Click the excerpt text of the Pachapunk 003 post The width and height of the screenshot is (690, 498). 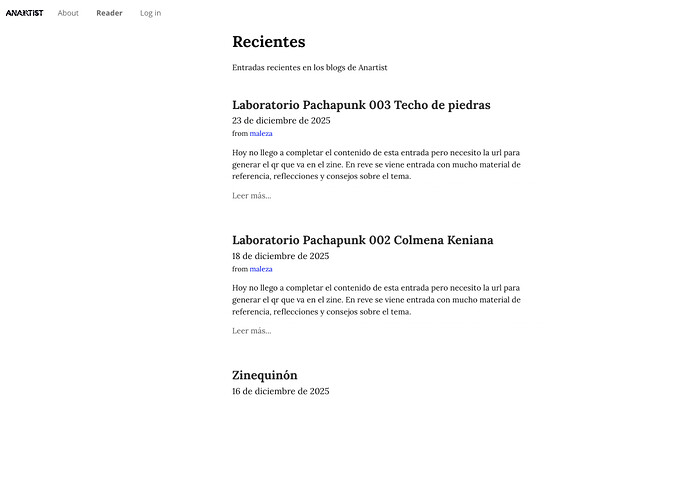[x=376, y=164]
